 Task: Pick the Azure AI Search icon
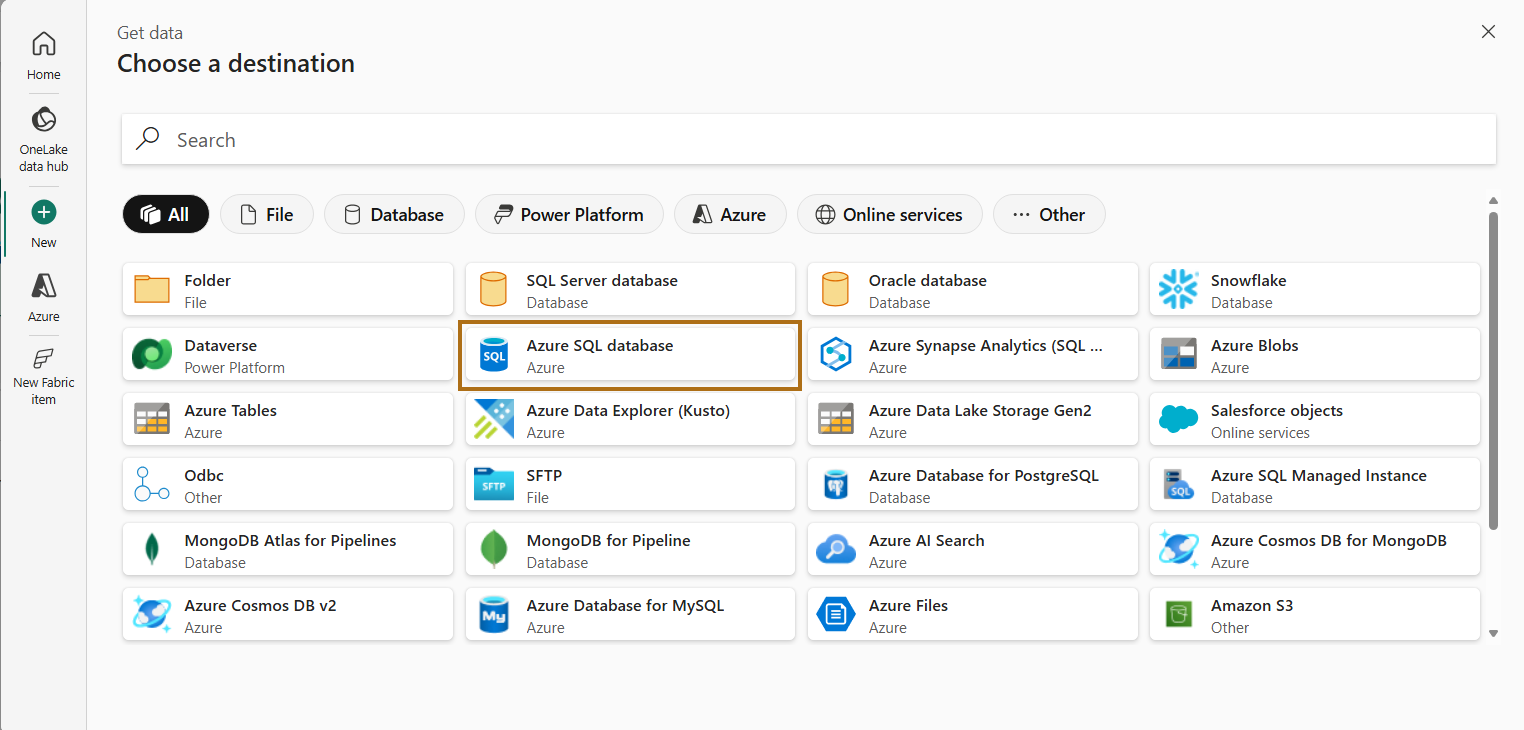pos(836,550)
